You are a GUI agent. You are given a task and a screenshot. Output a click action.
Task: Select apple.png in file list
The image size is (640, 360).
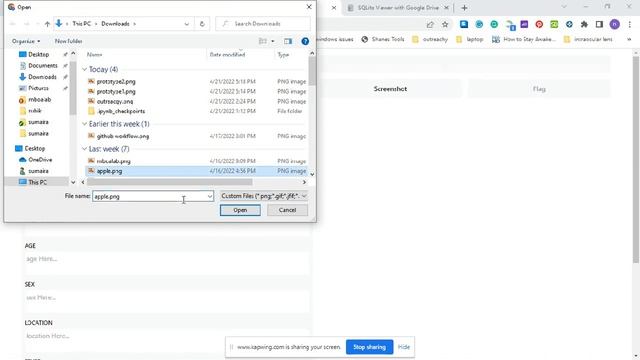click(109, 171)
